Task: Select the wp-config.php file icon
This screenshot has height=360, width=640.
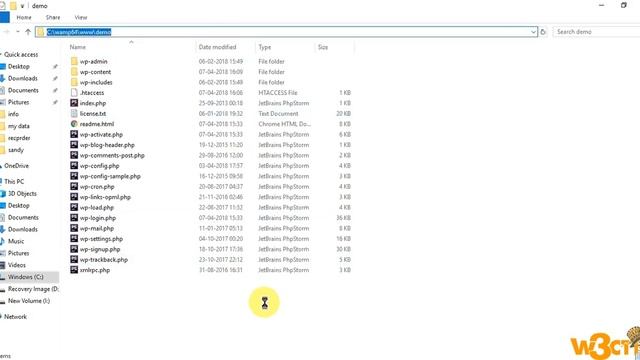Action: click(74, 166)
